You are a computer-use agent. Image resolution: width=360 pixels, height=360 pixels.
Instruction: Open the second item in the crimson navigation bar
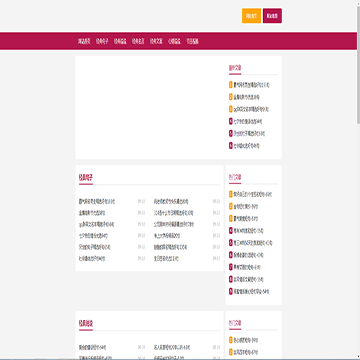pos(102,41)
